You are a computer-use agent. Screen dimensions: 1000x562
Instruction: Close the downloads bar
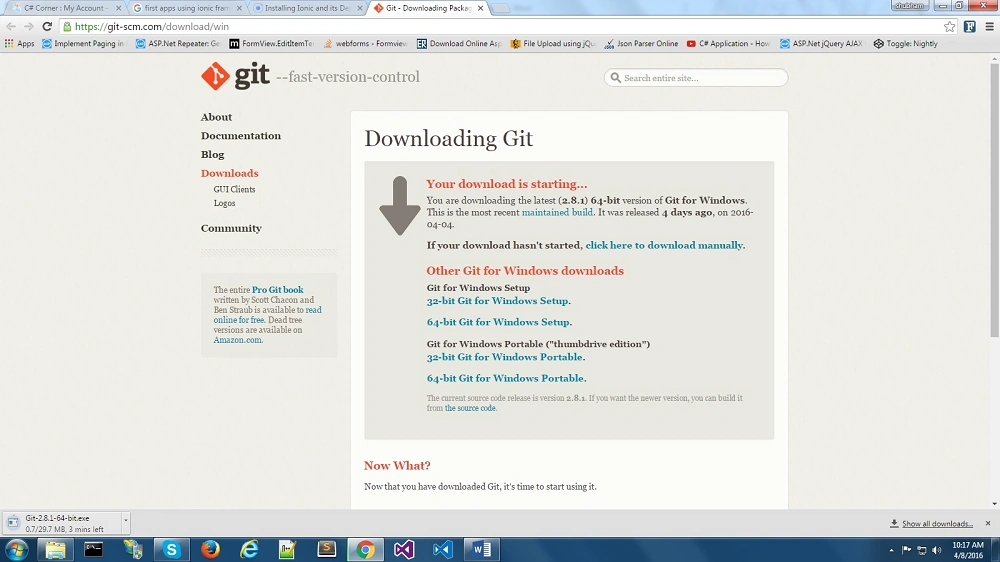coord(988,523)
